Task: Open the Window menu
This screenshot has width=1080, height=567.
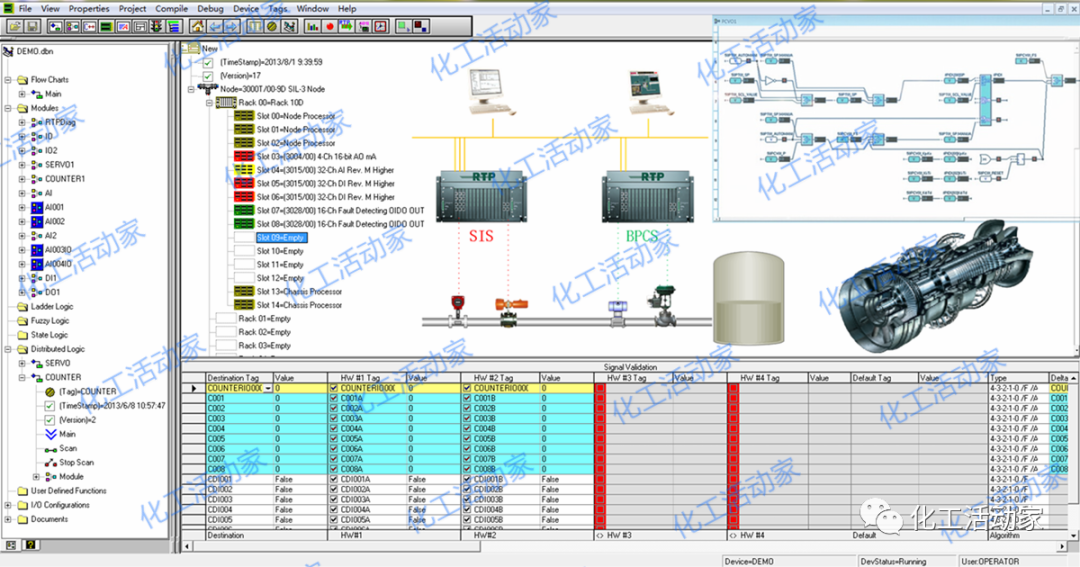Action: coord(313,8)
